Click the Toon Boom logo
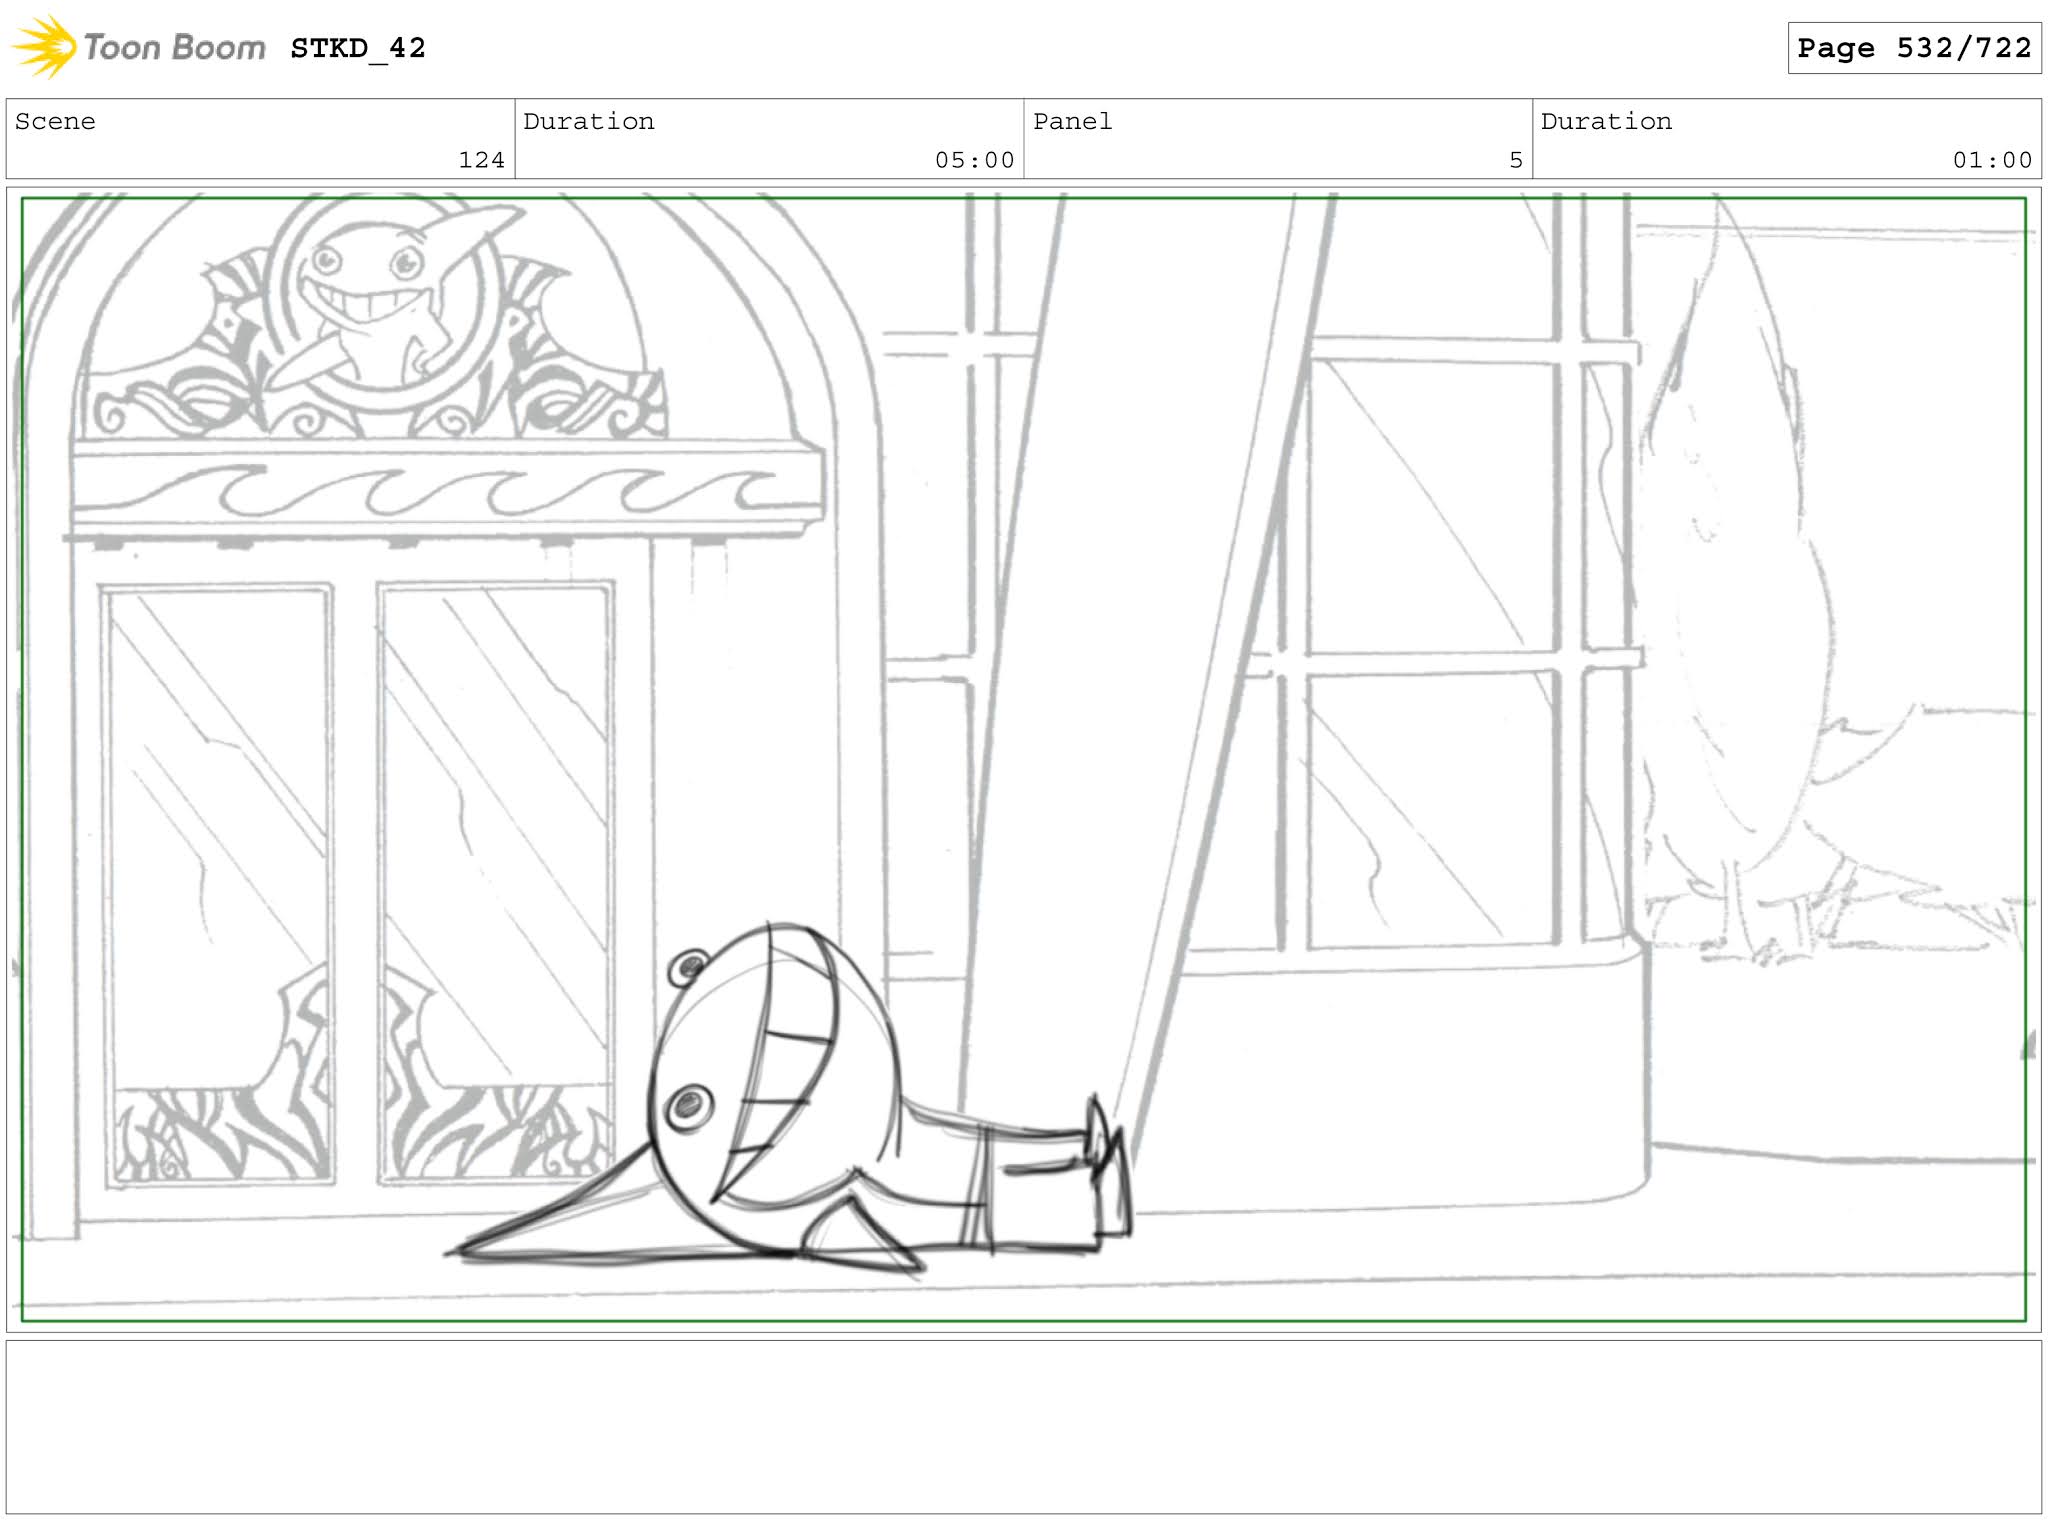 139,47
